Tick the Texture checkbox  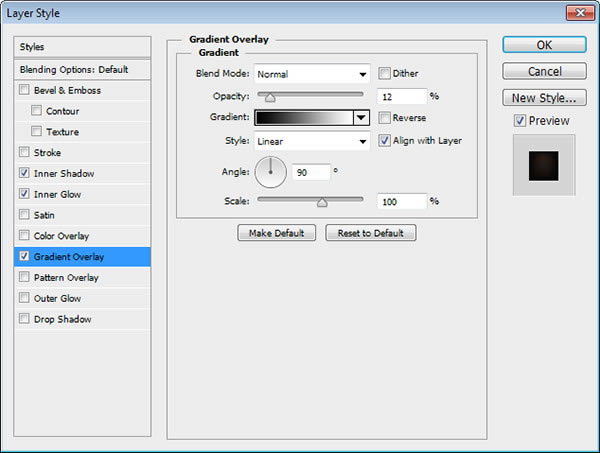click(36, 131)
